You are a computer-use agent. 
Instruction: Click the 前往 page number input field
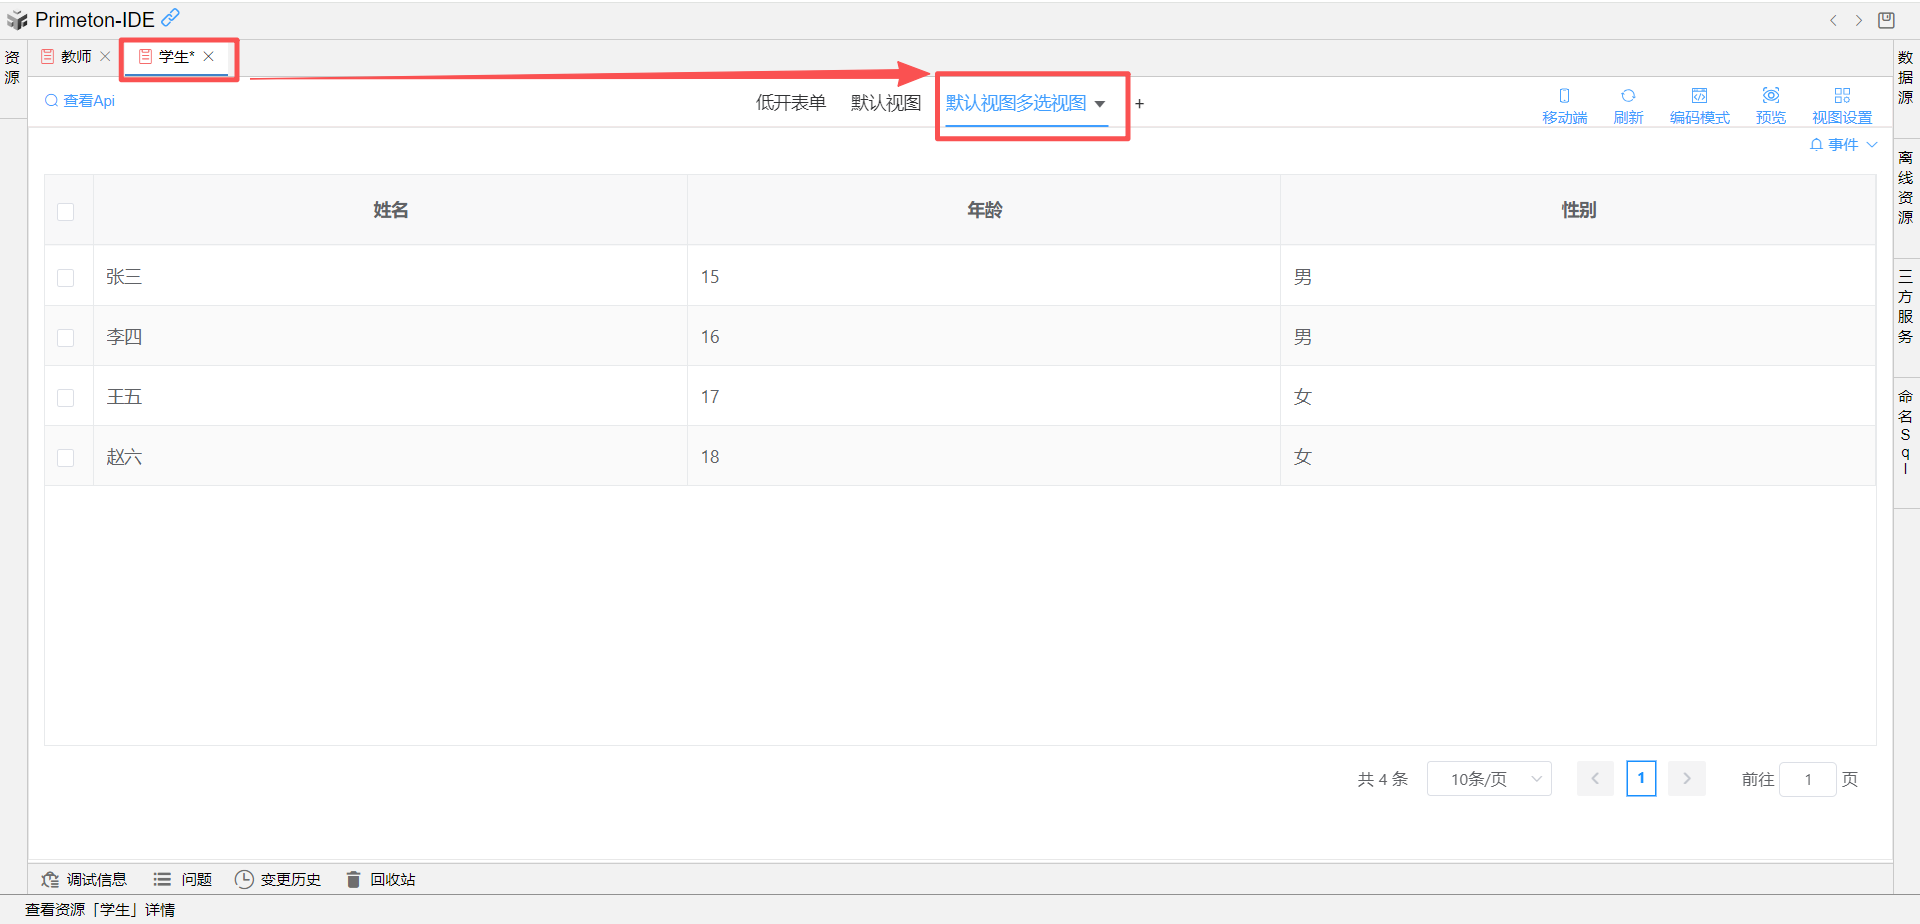(1807, 779)
